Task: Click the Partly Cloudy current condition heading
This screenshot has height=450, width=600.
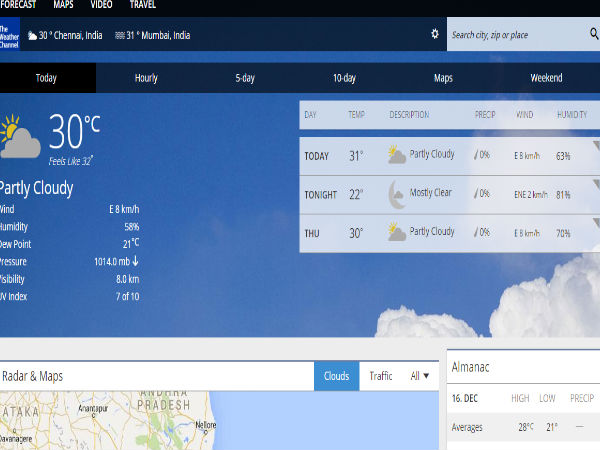Action: coord(36,188)
